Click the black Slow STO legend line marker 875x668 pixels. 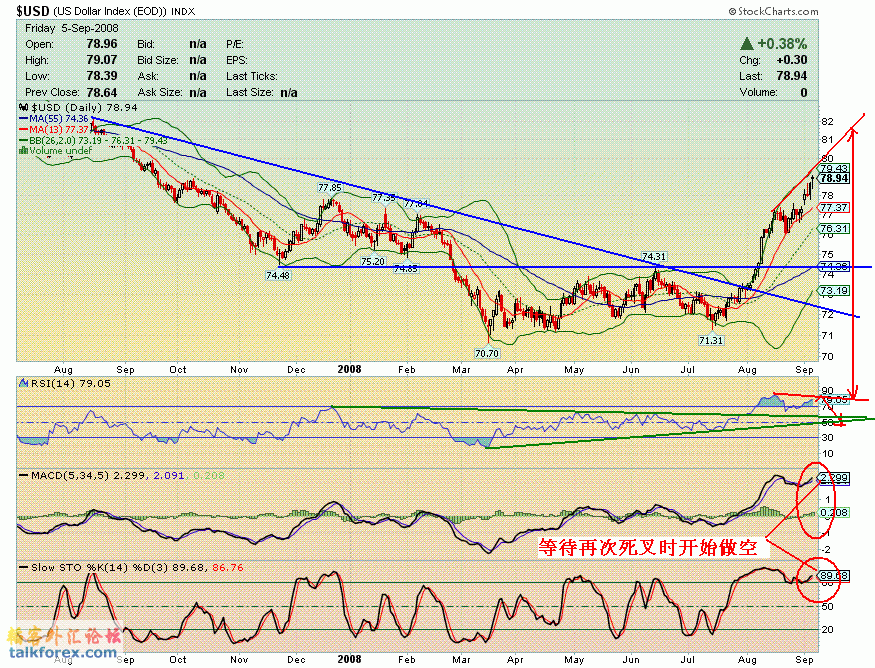click(23, 567)
